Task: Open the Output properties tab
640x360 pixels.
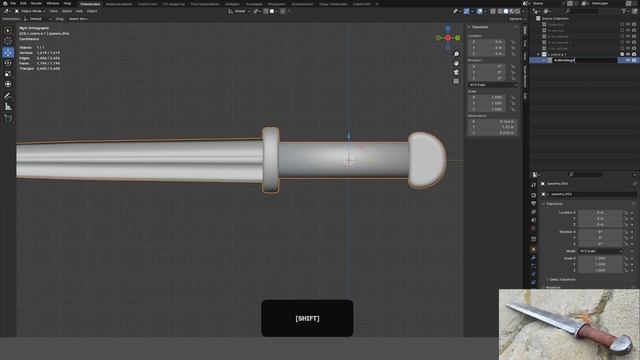Action: (533, 203)
